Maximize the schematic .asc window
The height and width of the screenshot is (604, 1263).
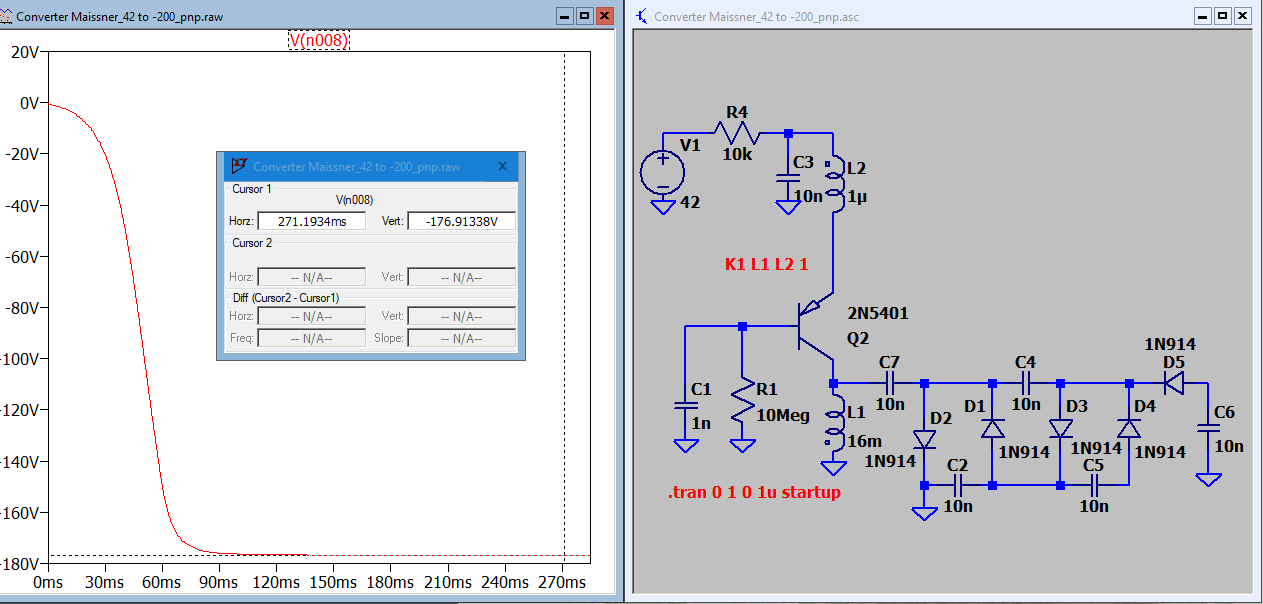pyautogui.click(x=1221, y=16)
